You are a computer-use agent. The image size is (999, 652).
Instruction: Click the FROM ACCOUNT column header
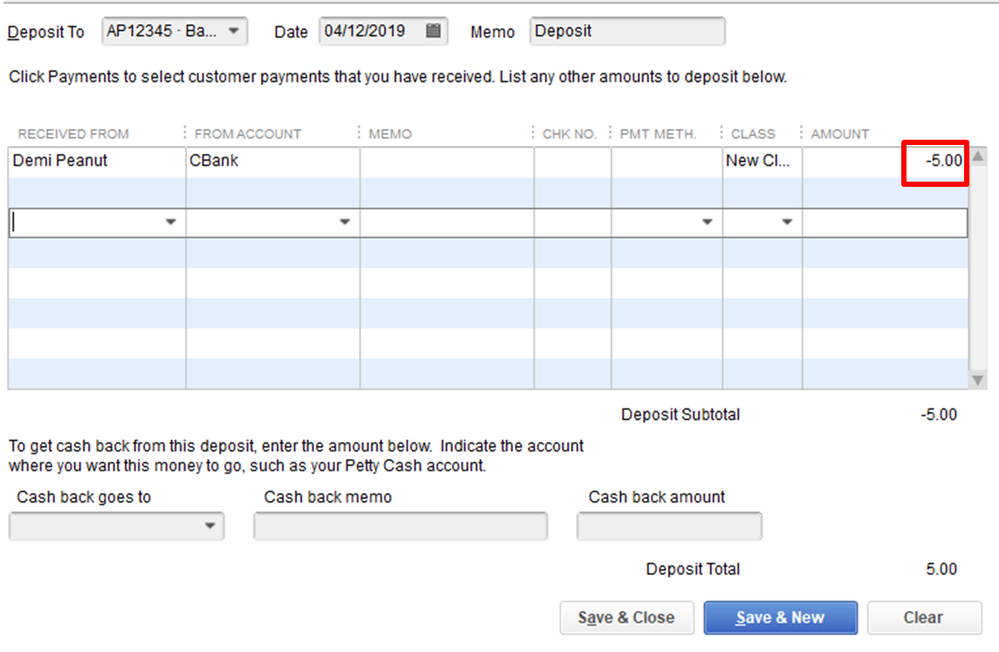[x=248, y=134]
